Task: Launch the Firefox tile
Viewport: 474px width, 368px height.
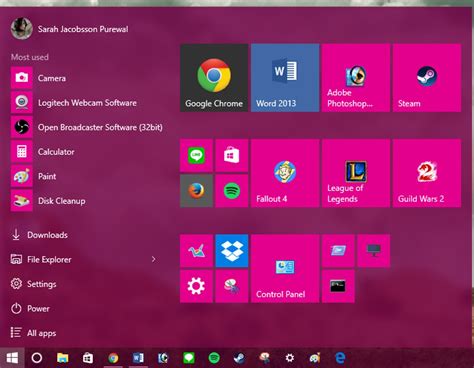Action: pyautogui.click(x=196, y=191)
